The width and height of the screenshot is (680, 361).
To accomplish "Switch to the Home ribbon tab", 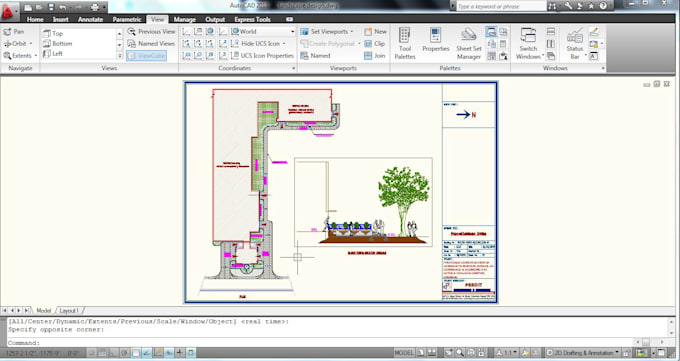I will [x=35, y=19].
